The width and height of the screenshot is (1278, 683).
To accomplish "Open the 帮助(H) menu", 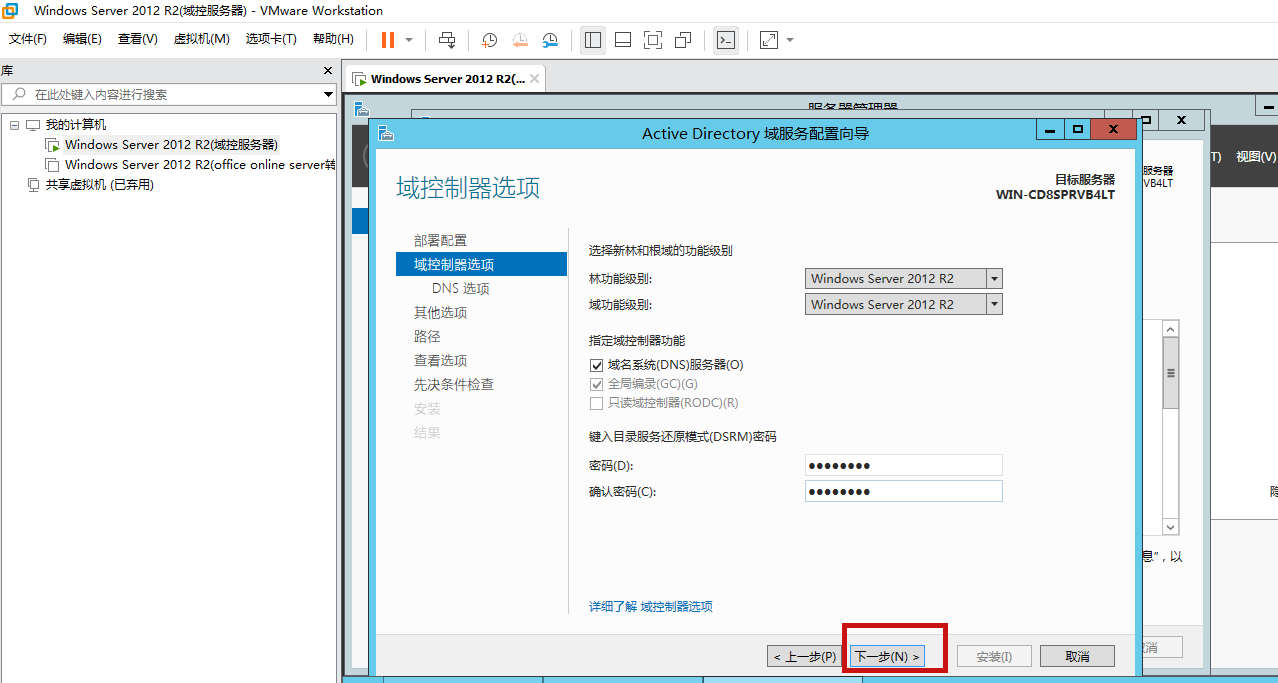I will 333,39.
